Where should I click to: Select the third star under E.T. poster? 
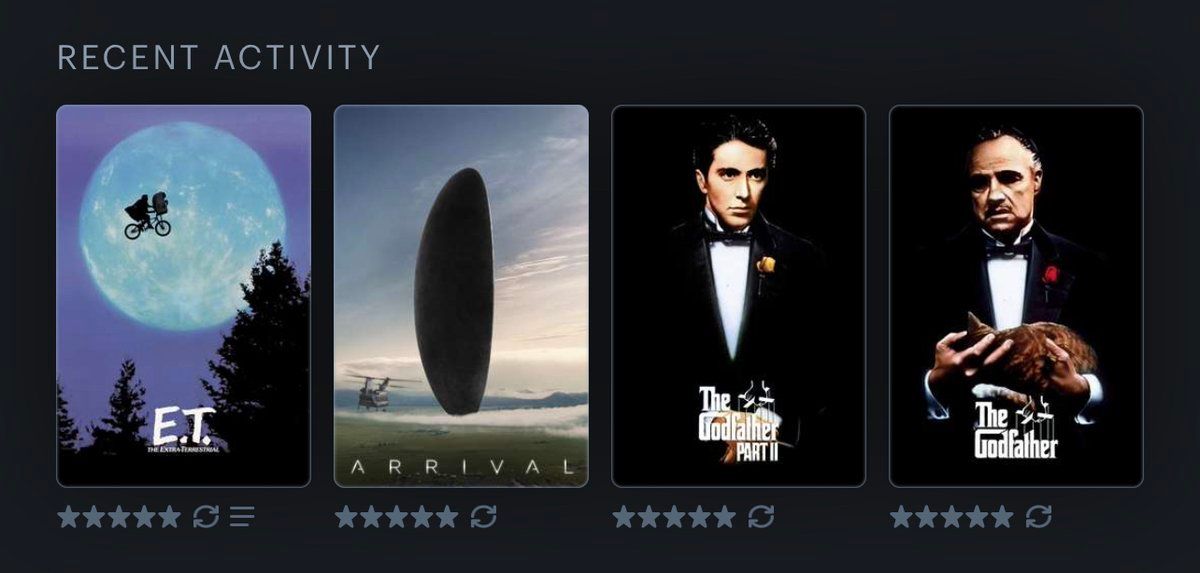tap(119, 516)
